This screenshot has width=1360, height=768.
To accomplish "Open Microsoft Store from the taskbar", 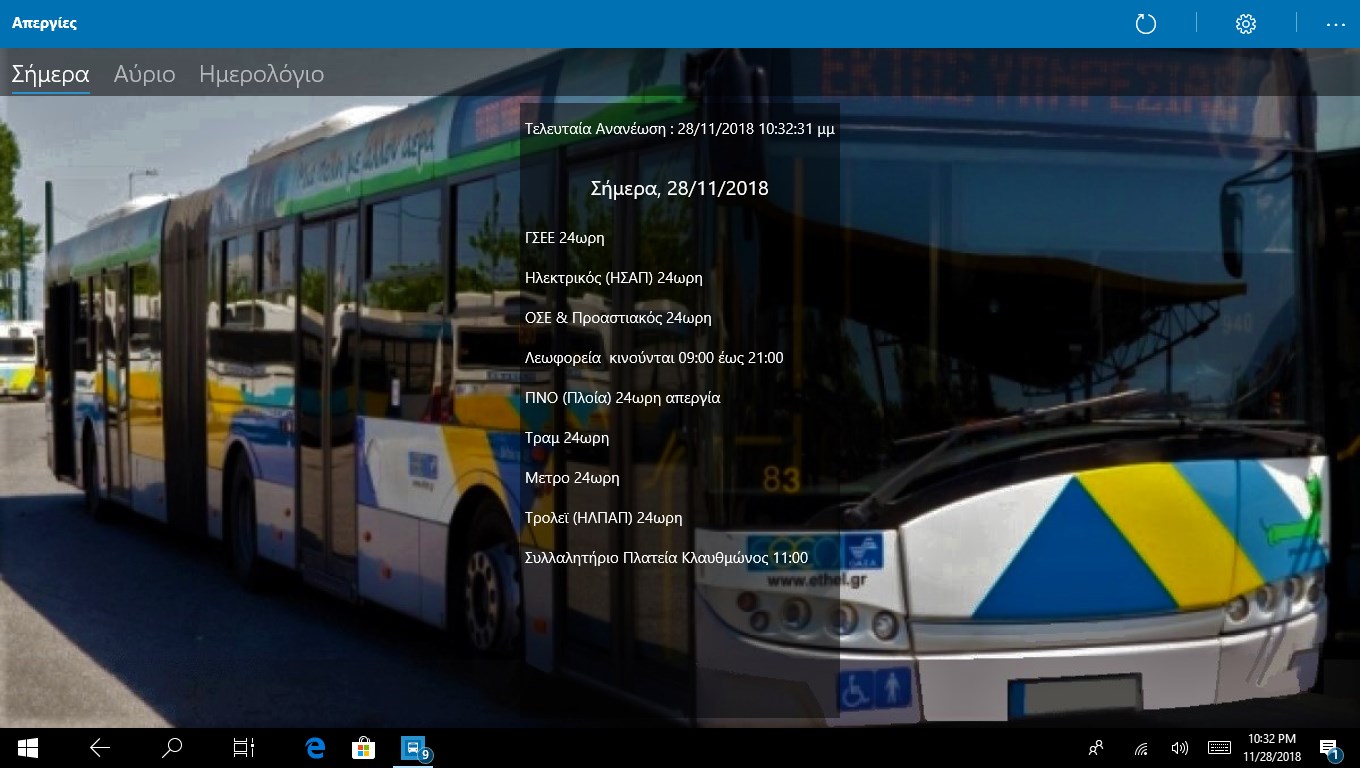I will coord(363,748).
